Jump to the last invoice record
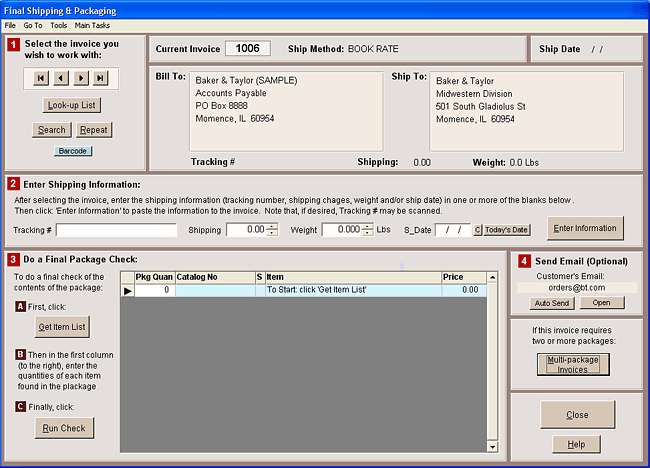650x468 pixels. click(99, 78)
